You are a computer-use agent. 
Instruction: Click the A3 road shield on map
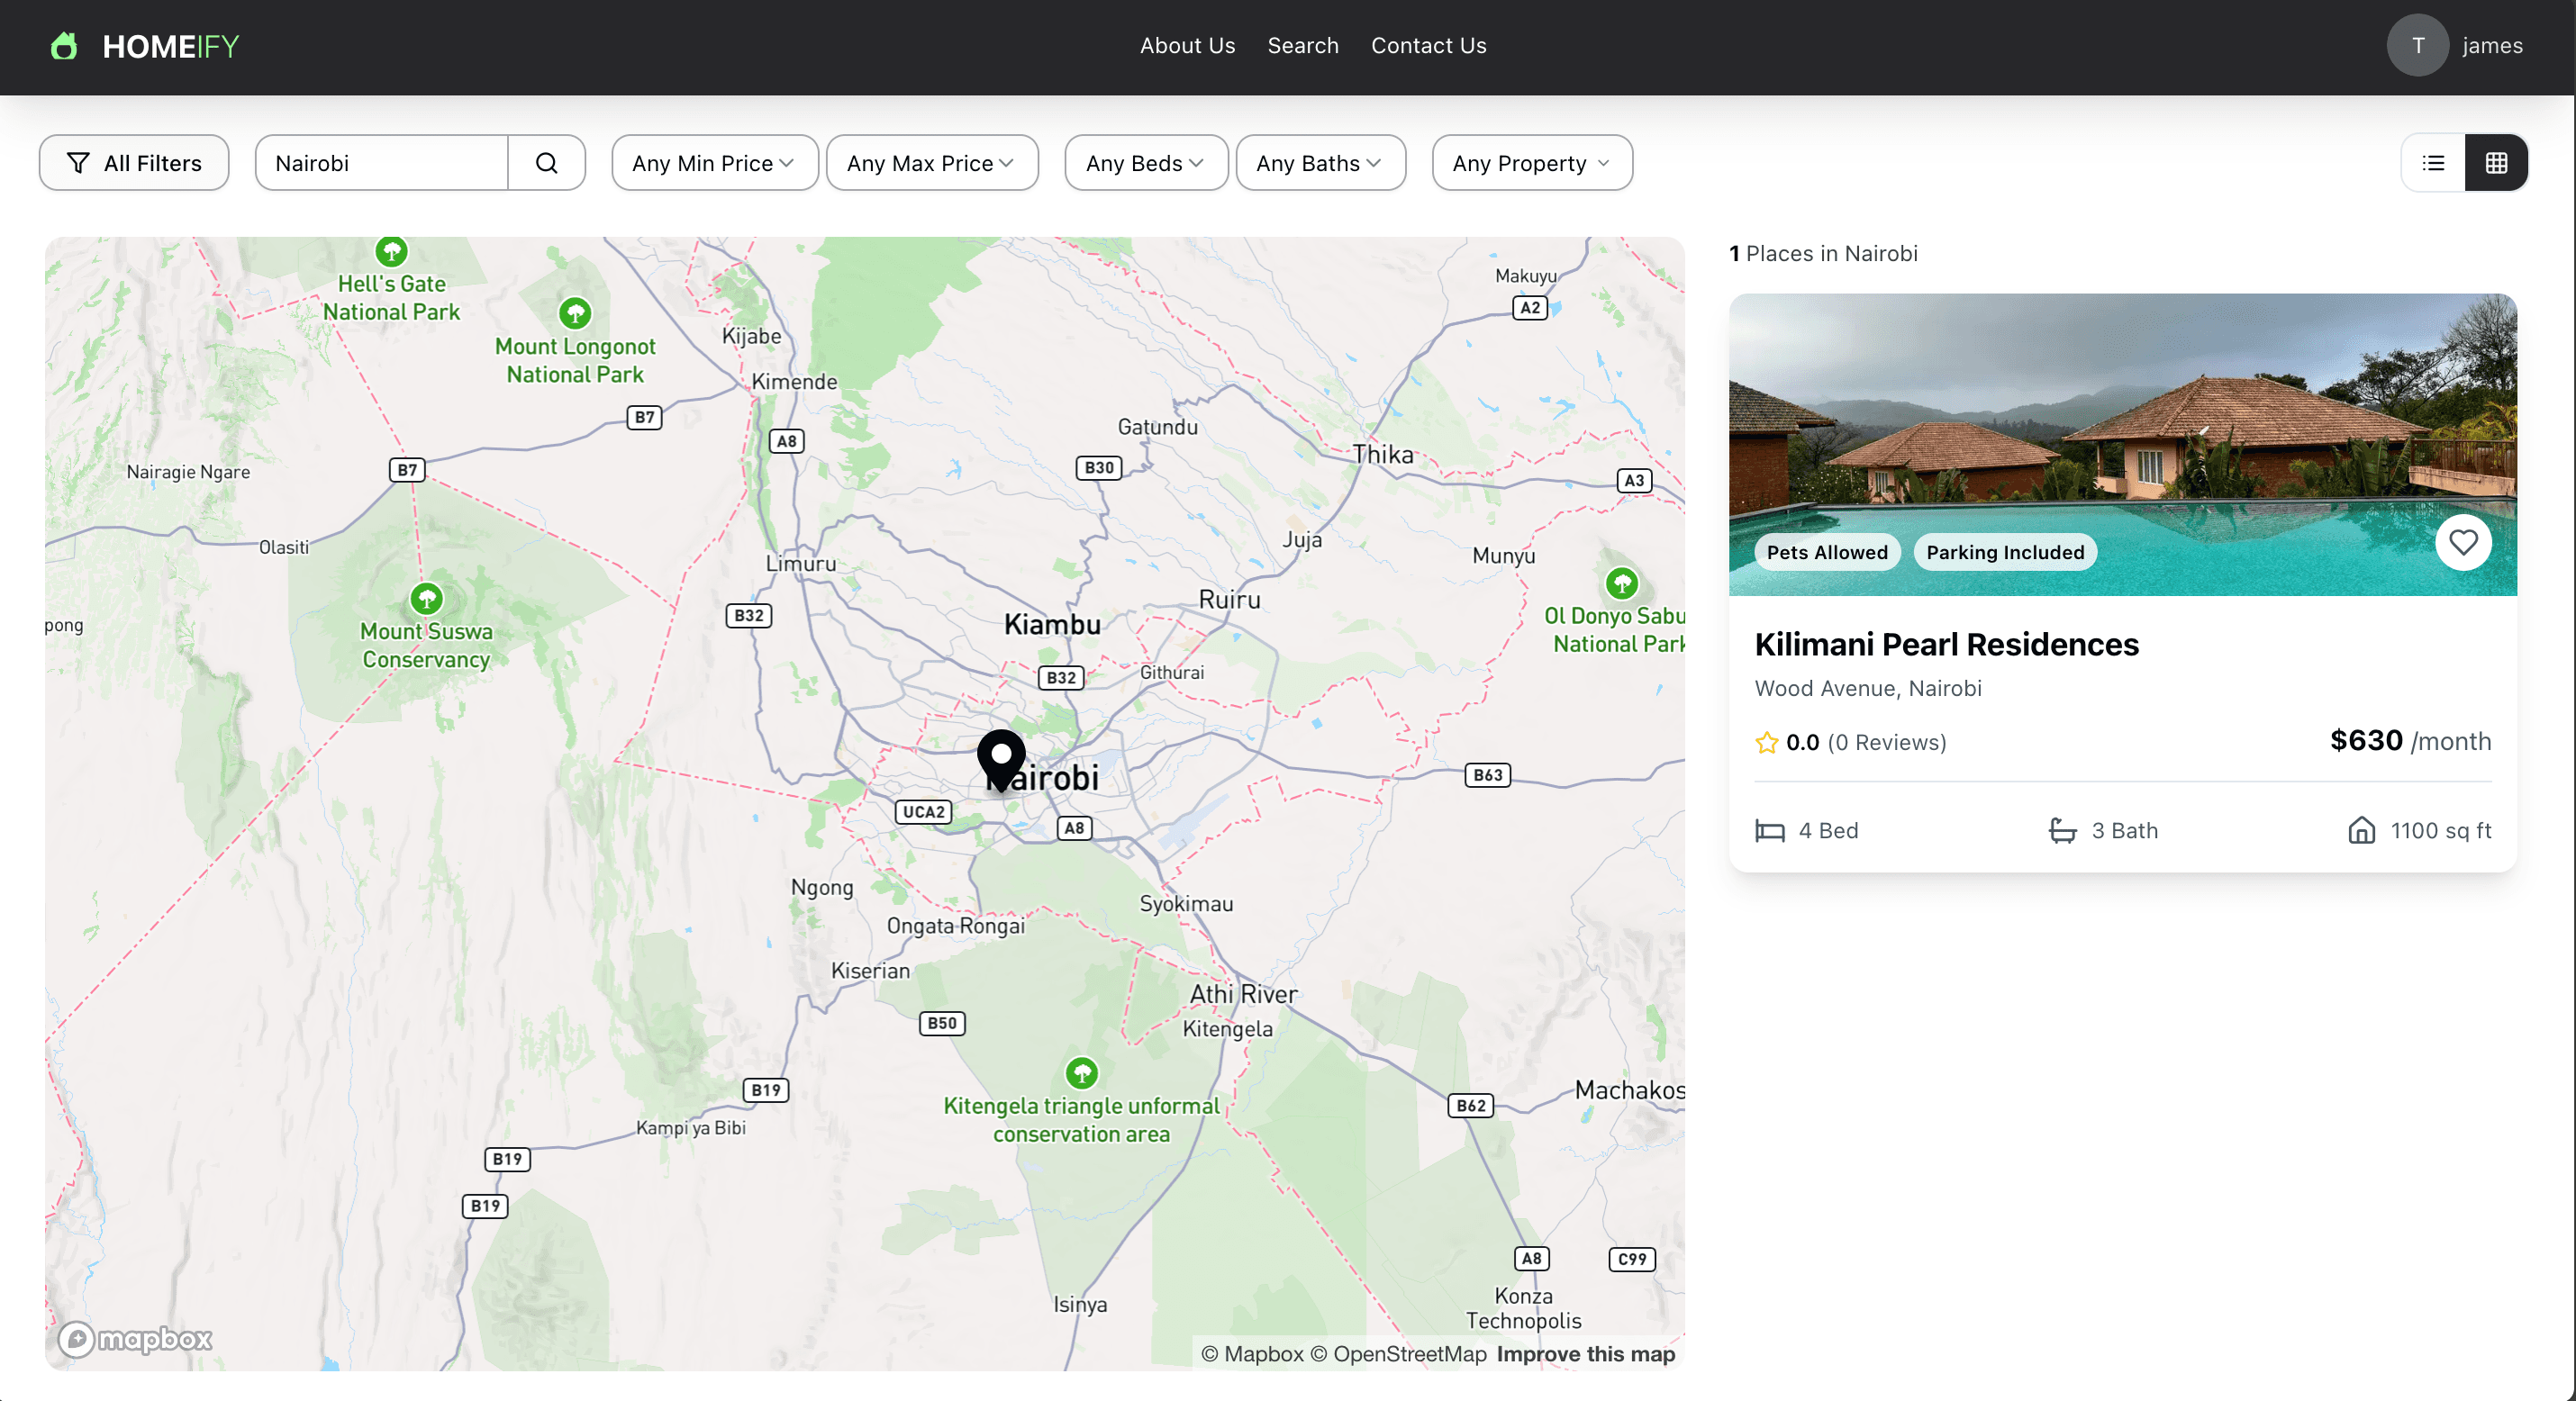(x=1633, y=480)
